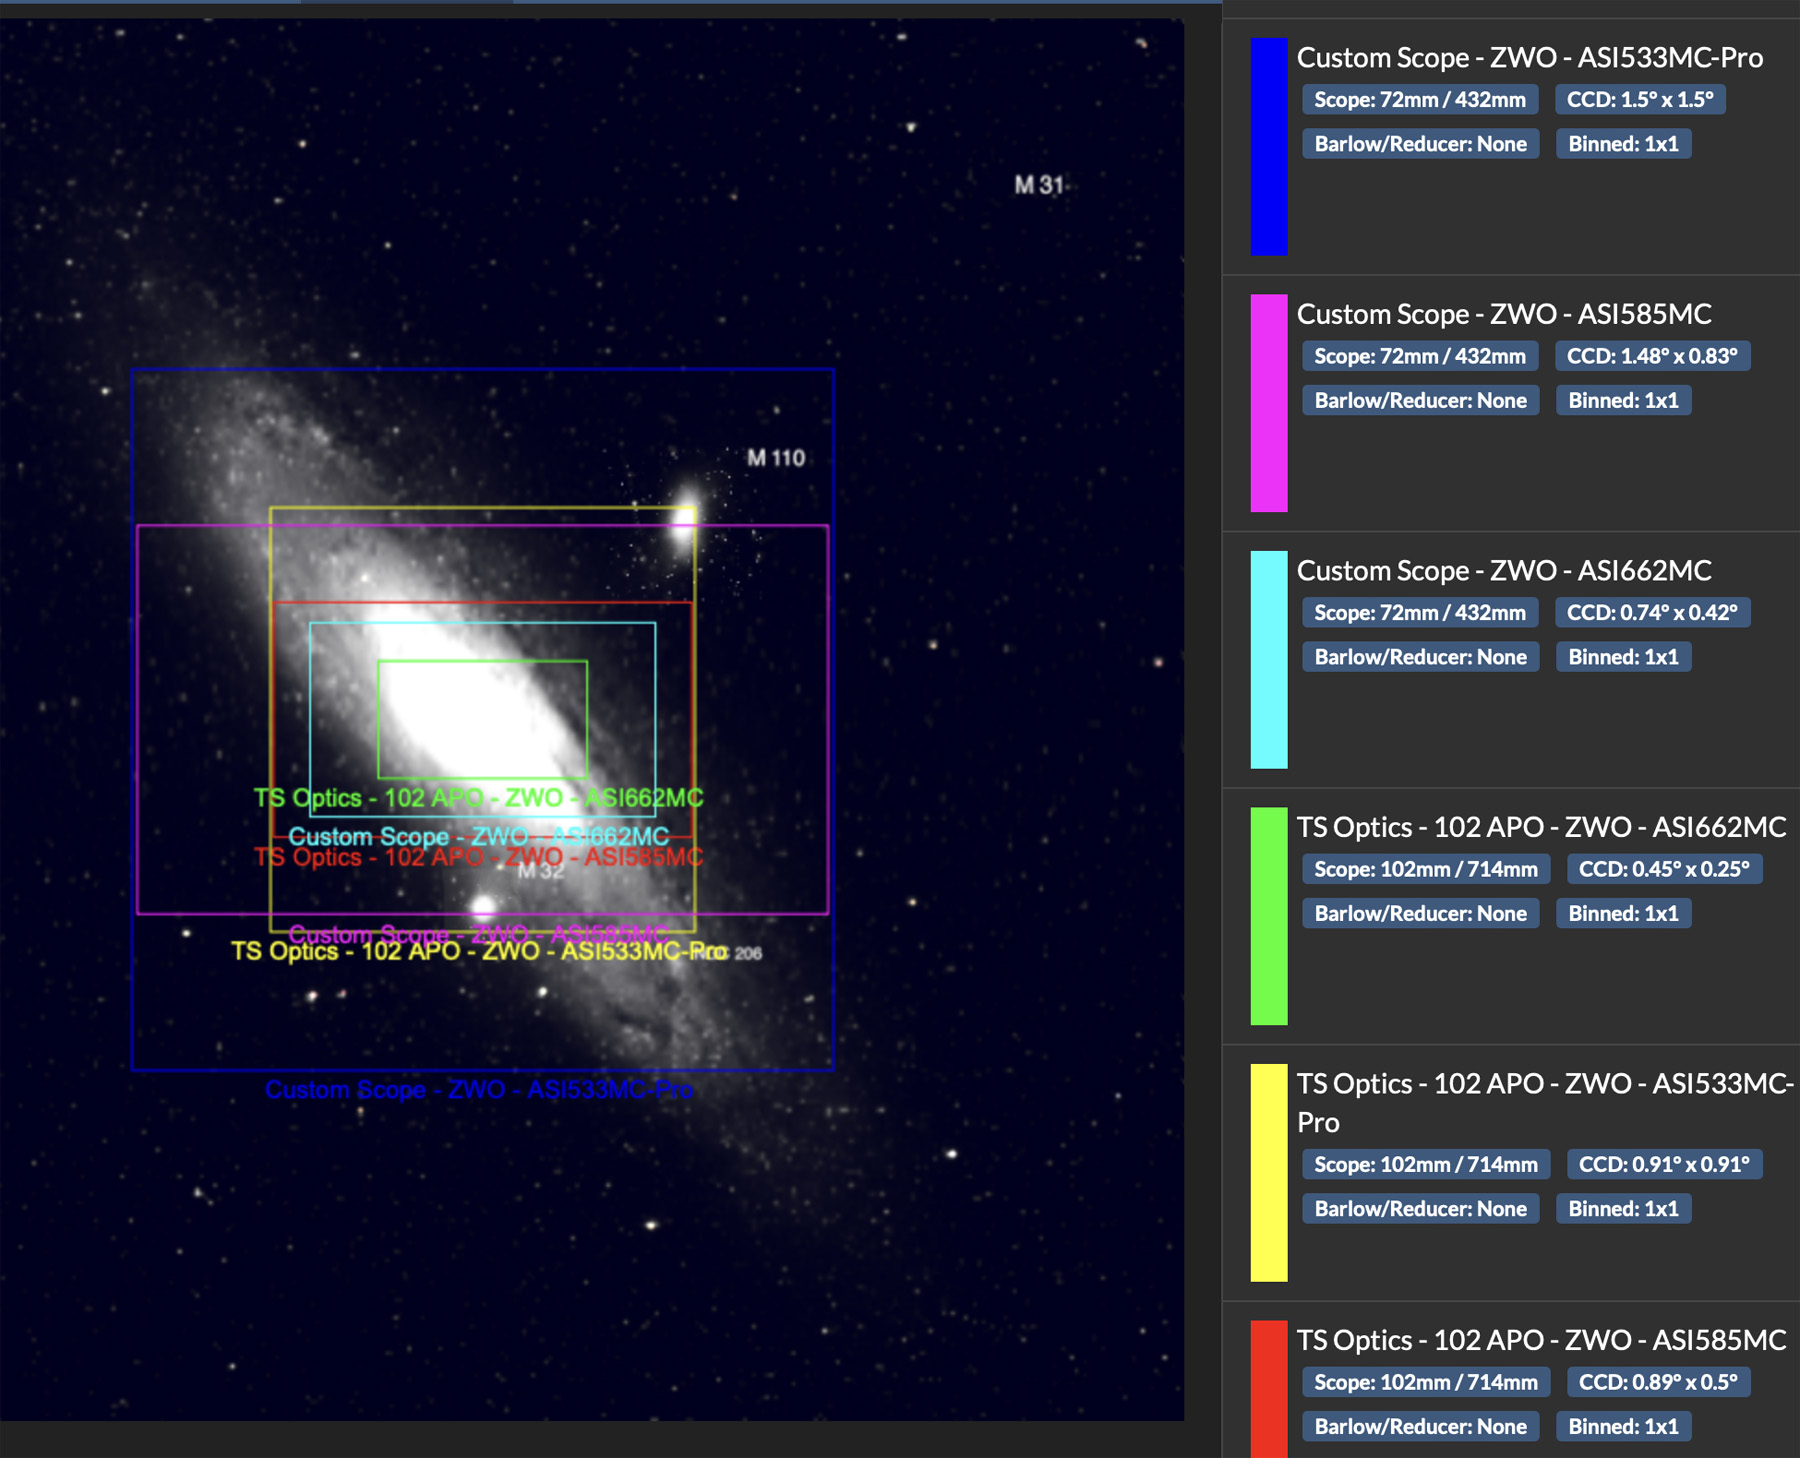This screenshot has width=1800, height=1458.
Task: Click Binned: 1x1 badge for TS Optics ASI662MC
Action: coord(1623,914)
